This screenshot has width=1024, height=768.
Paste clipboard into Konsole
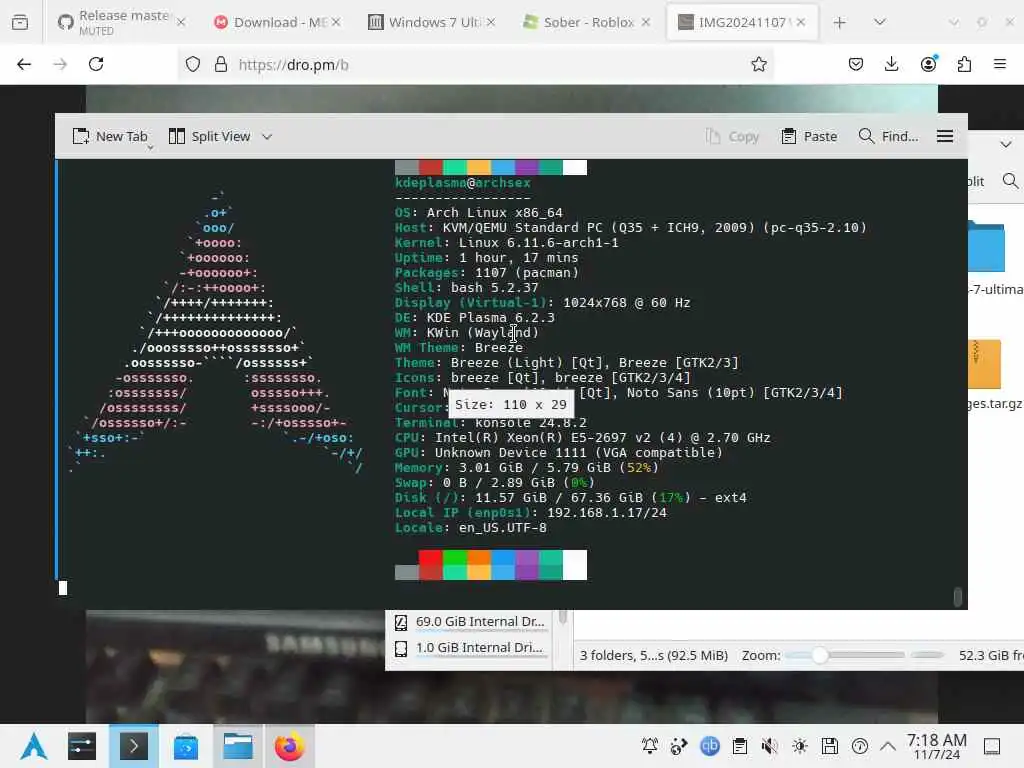809,136
